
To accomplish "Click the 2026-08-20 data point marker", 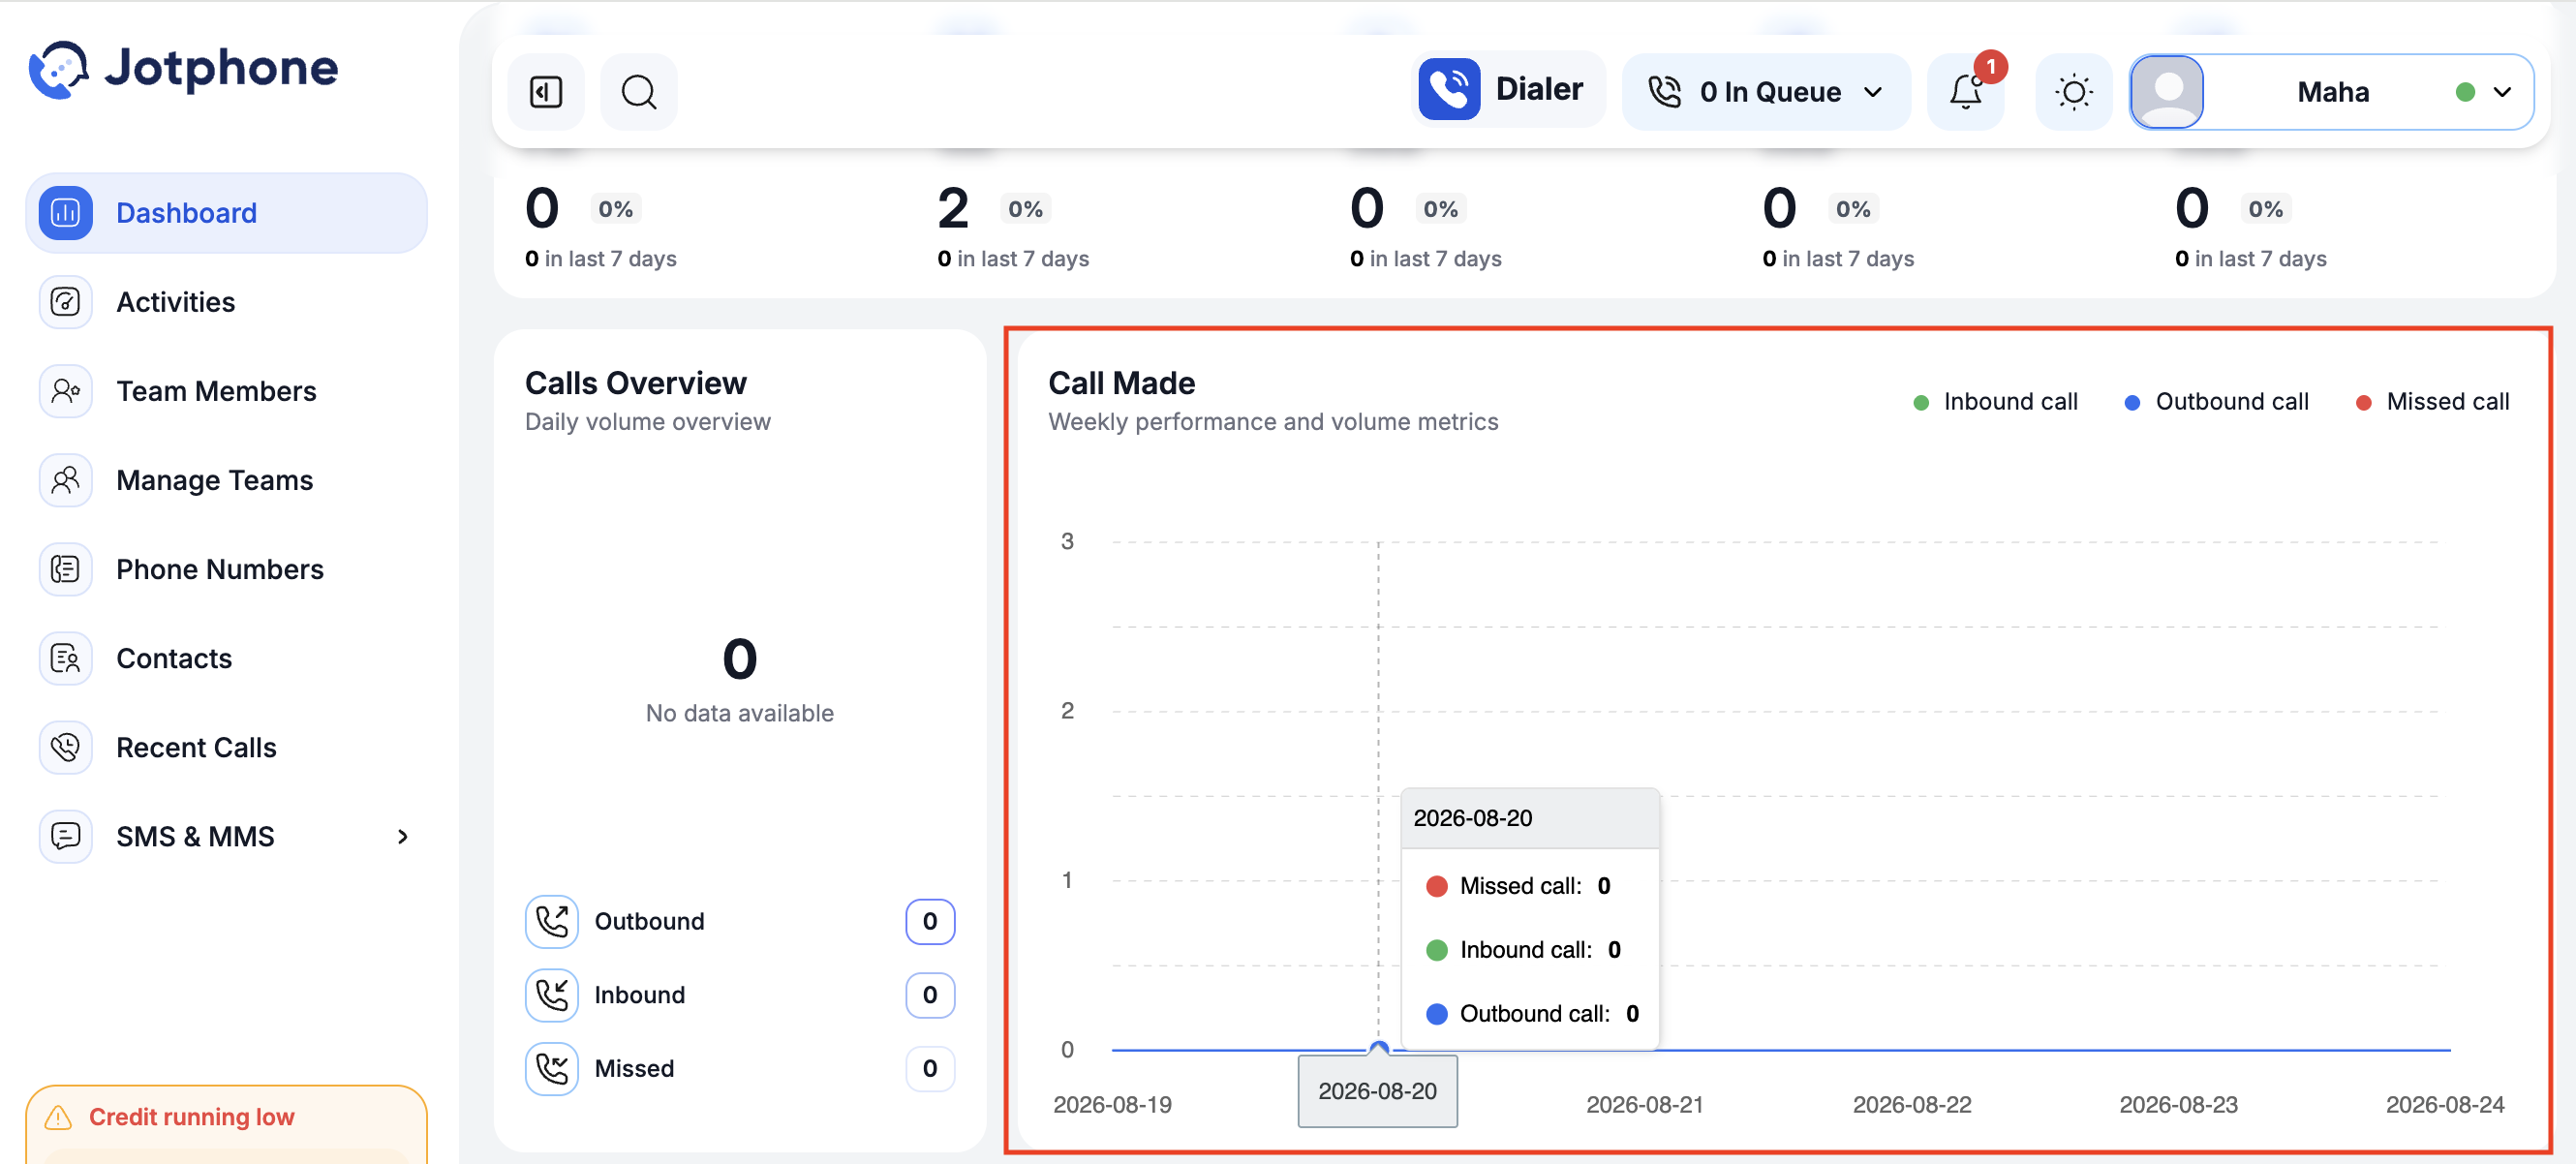I will coord(1378,1048).
